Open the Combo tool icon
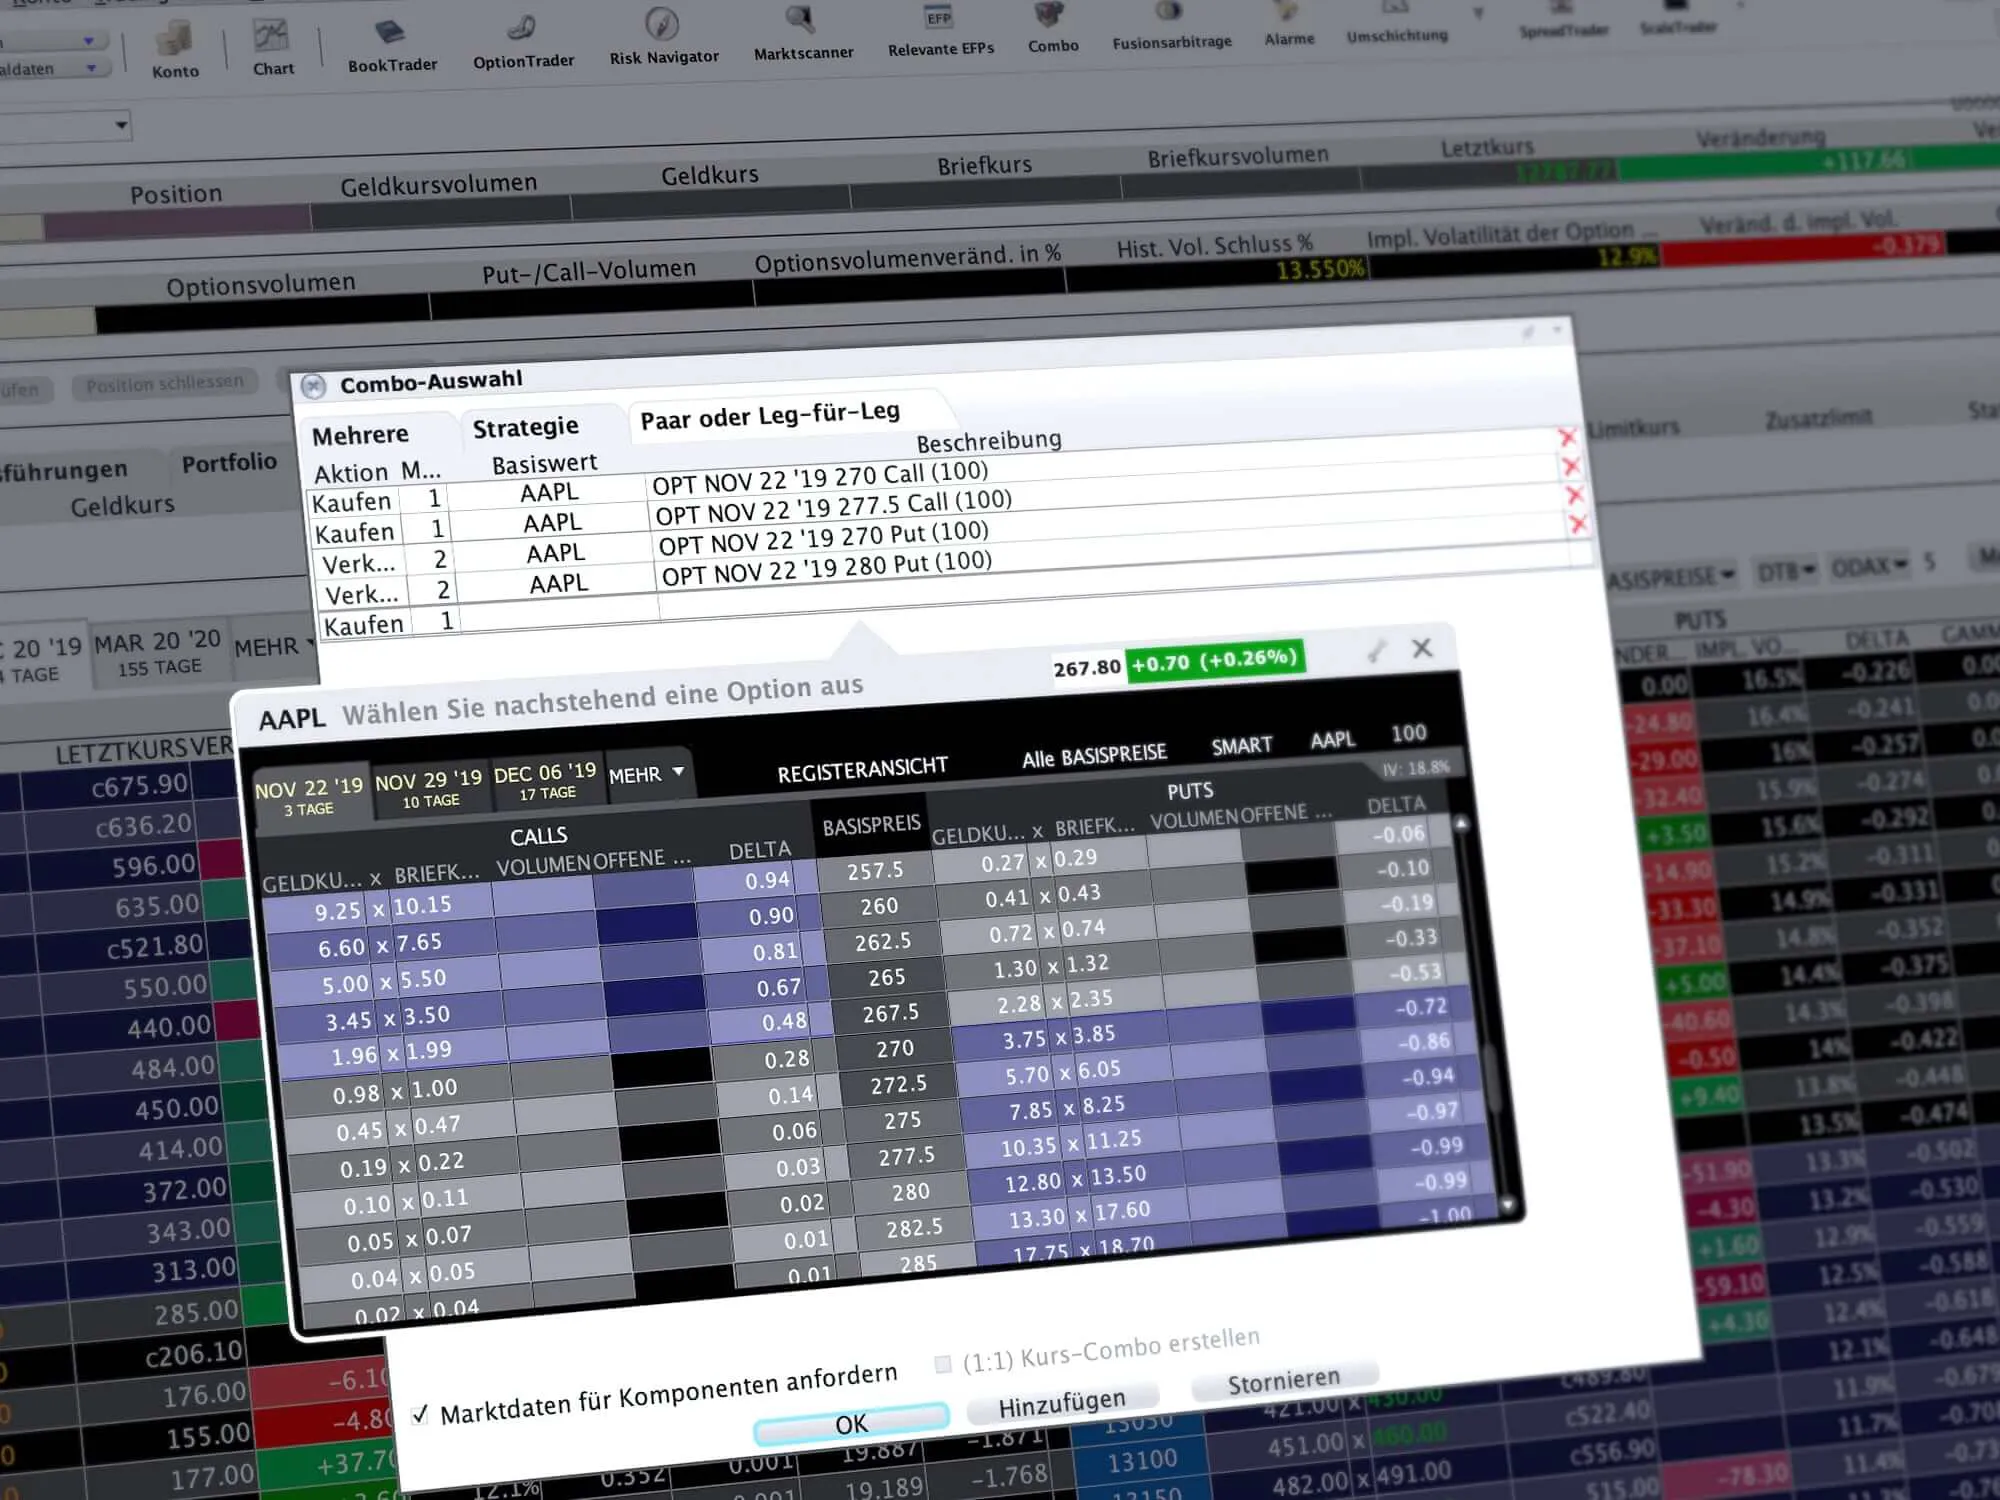 (1052, 28)
